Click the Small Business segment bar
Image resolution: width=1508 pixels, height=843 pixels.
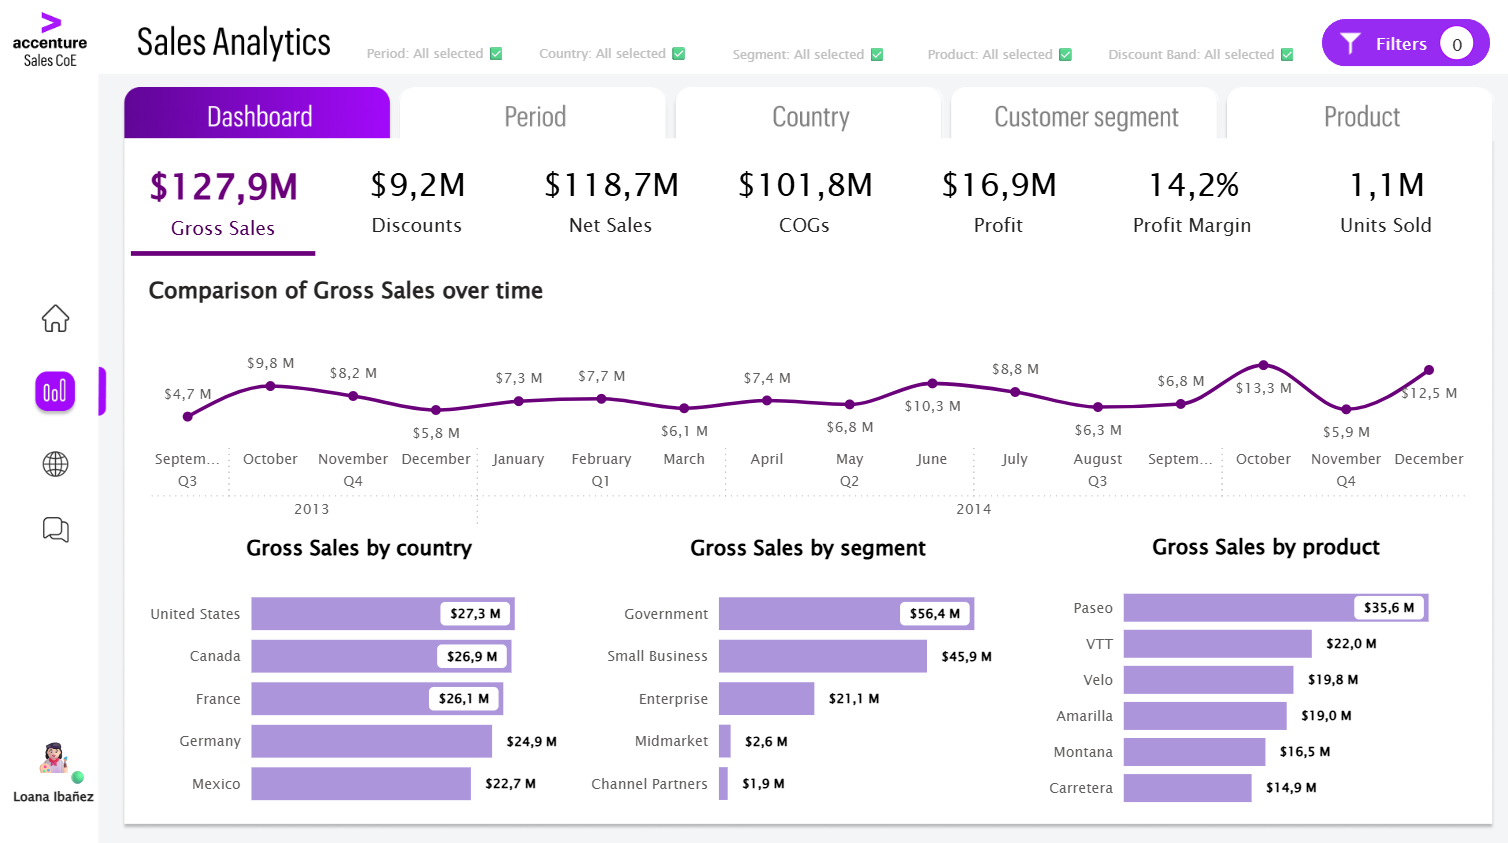point(823,656)
